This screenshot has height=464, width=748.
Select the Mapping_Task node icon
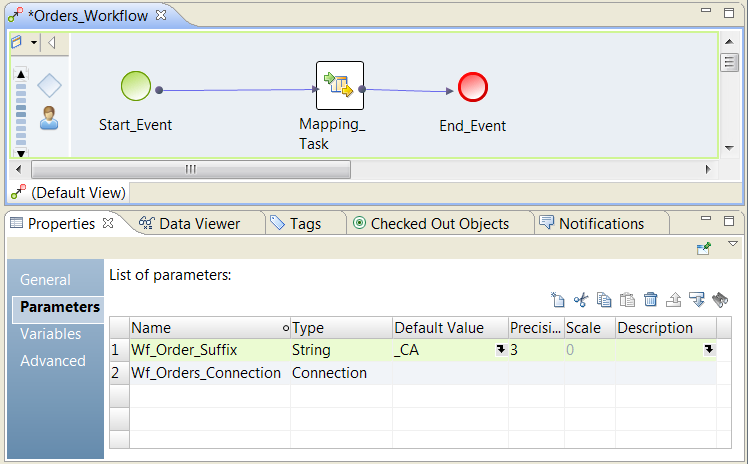pyautogui.click(x=340, y=86)
